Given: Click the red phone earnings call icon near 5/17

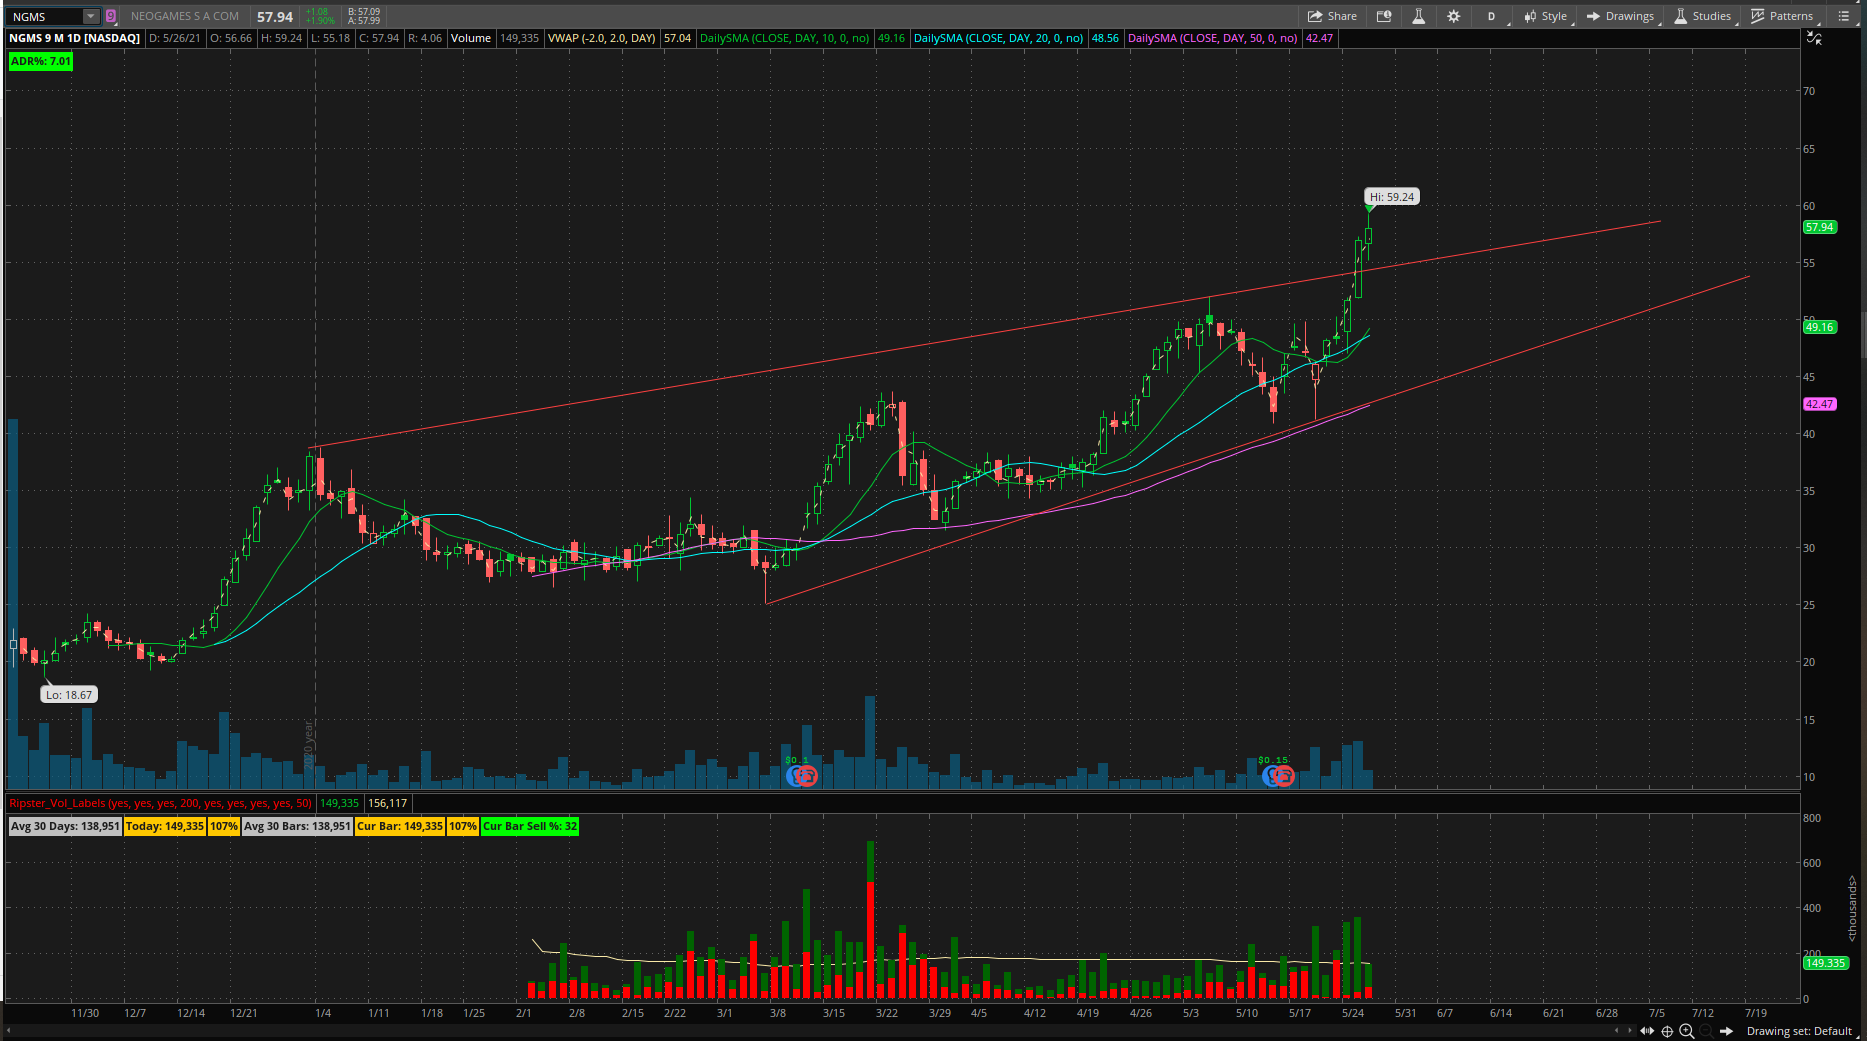Looking at the screenshot, I should (1284, 776).
